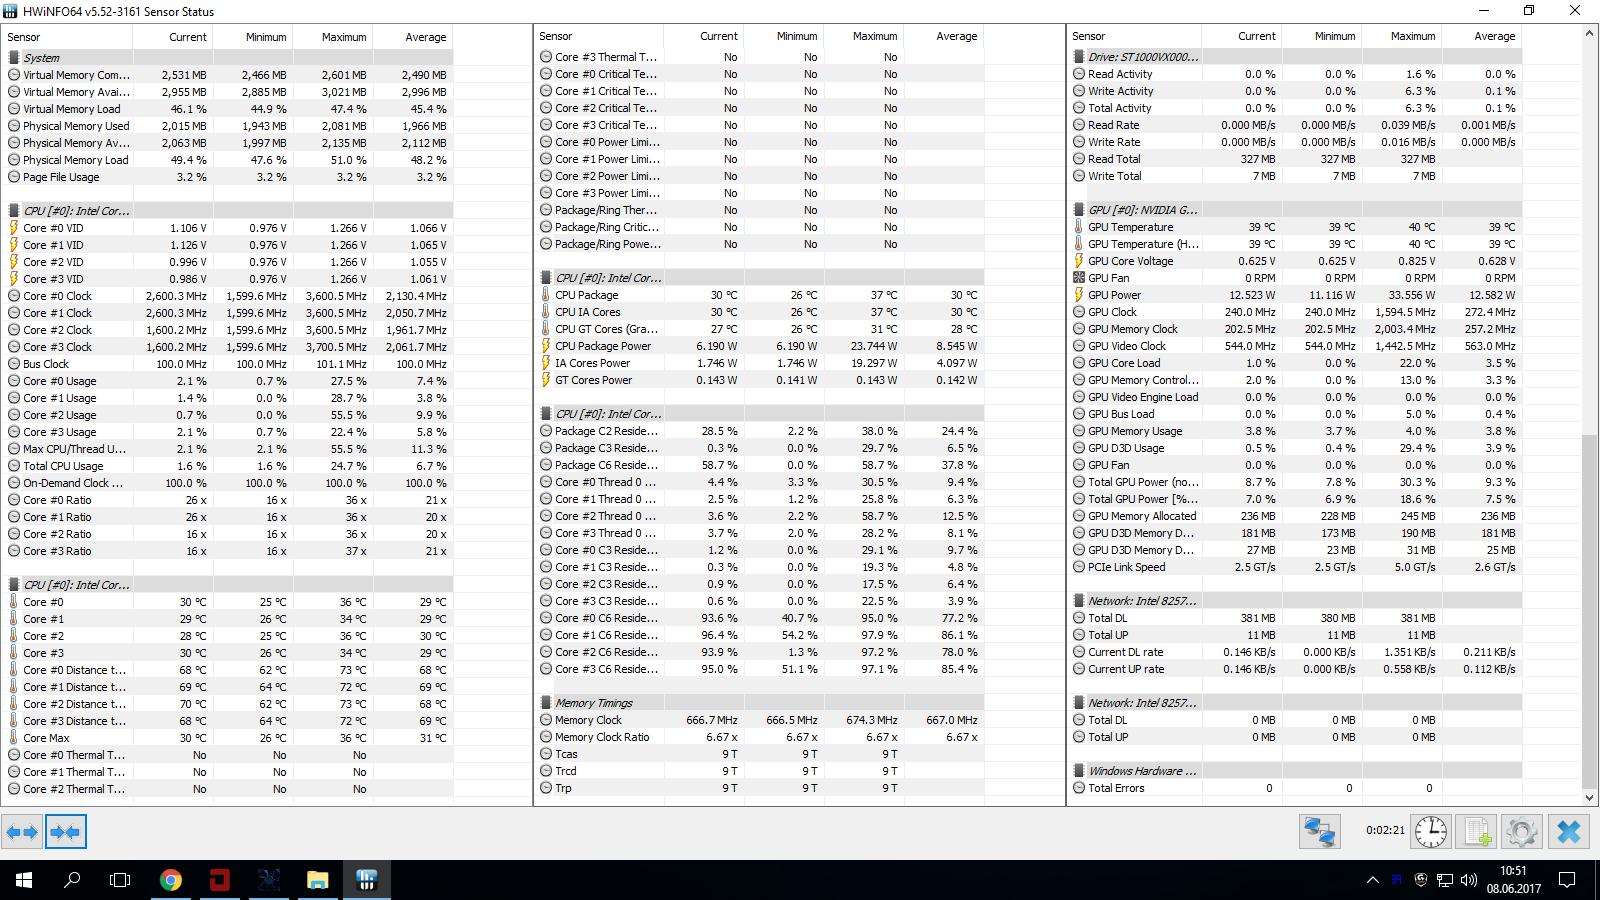The height and width of the screenshot is (900, 1600).
Task: Open network status tray icon
Action: [x=1445, y=880]
